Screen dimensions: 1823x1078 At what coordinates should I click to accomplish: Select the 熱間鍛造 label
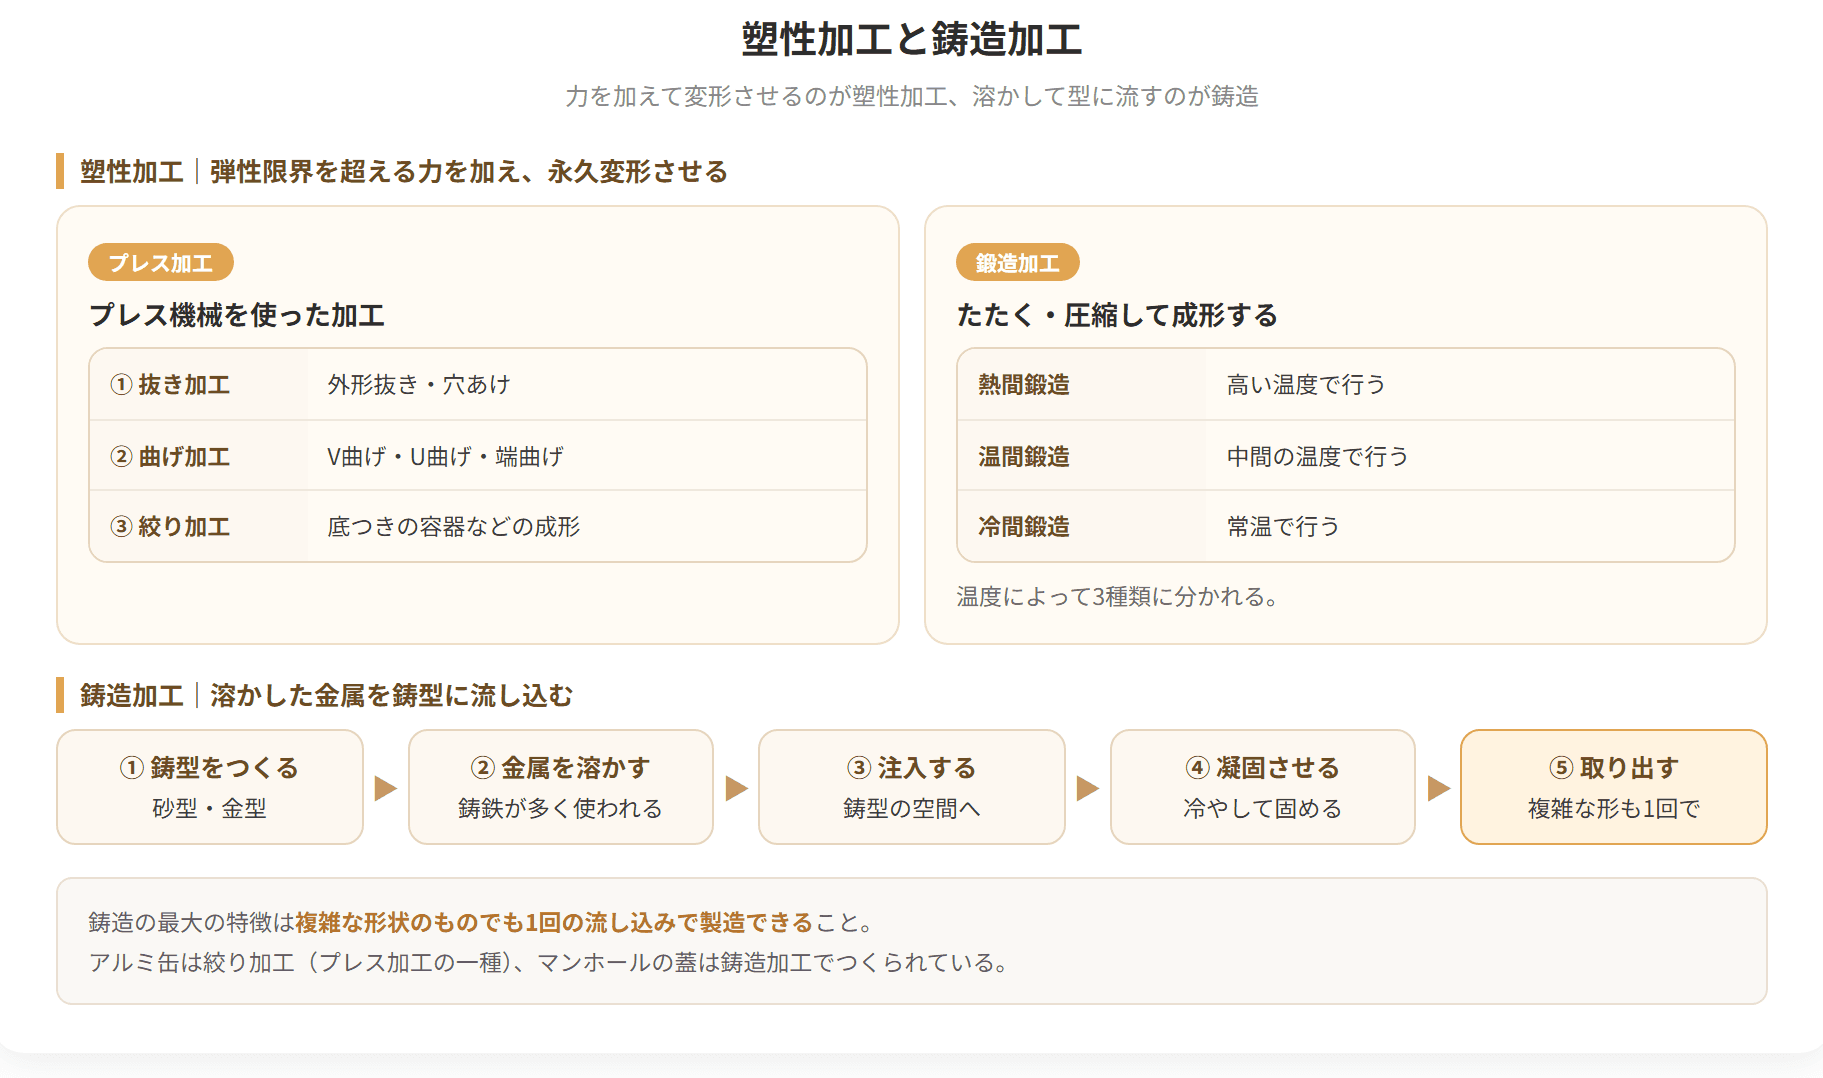(x=1024, y=385)
